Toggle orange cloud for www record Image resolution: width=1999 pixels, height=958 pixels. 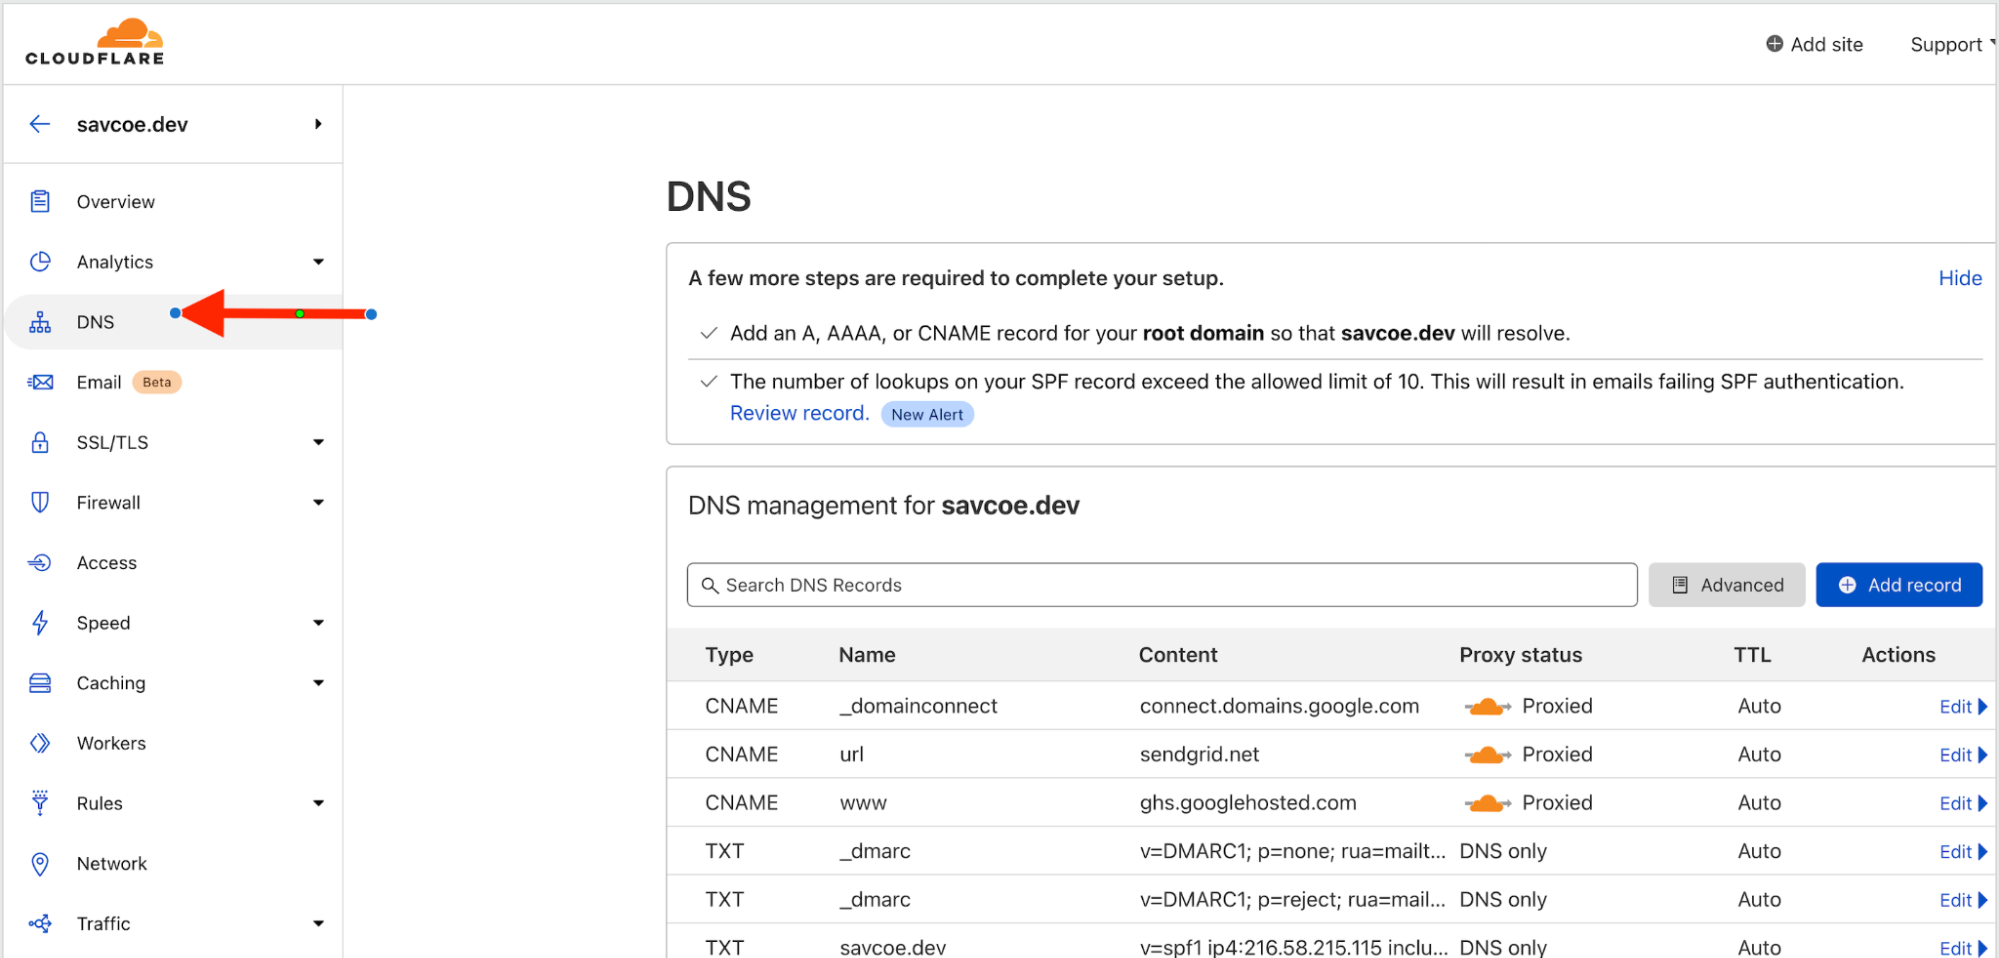click(1487, 803)
